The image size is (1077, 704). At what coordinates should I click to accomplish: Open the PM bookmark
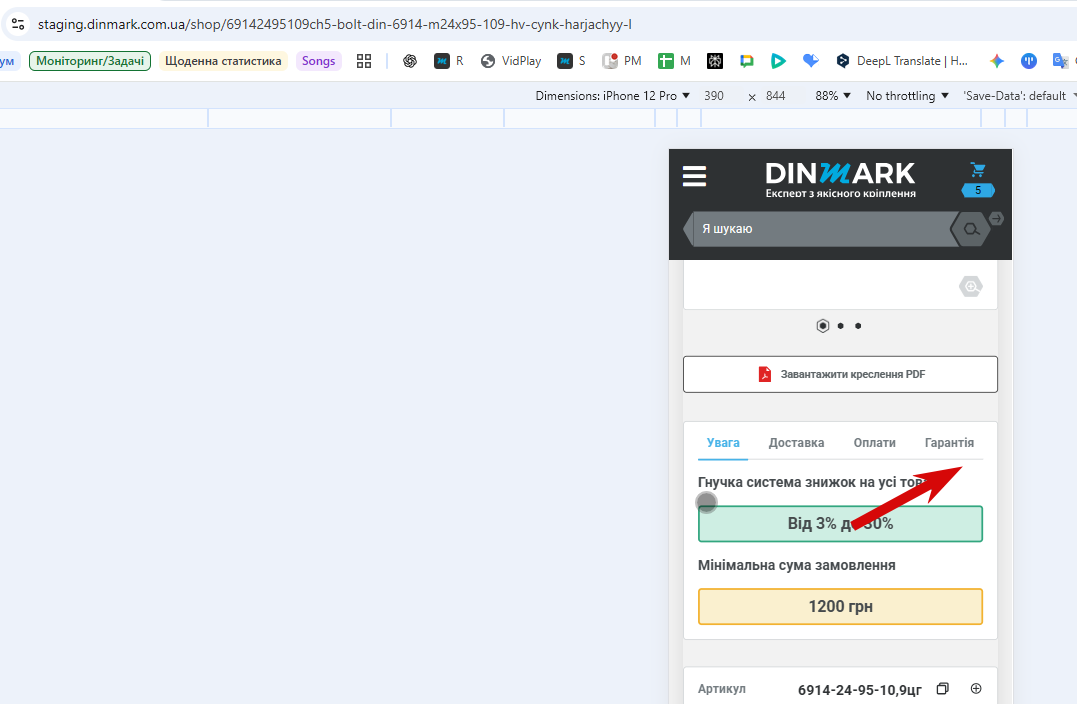tap(622, 61)
